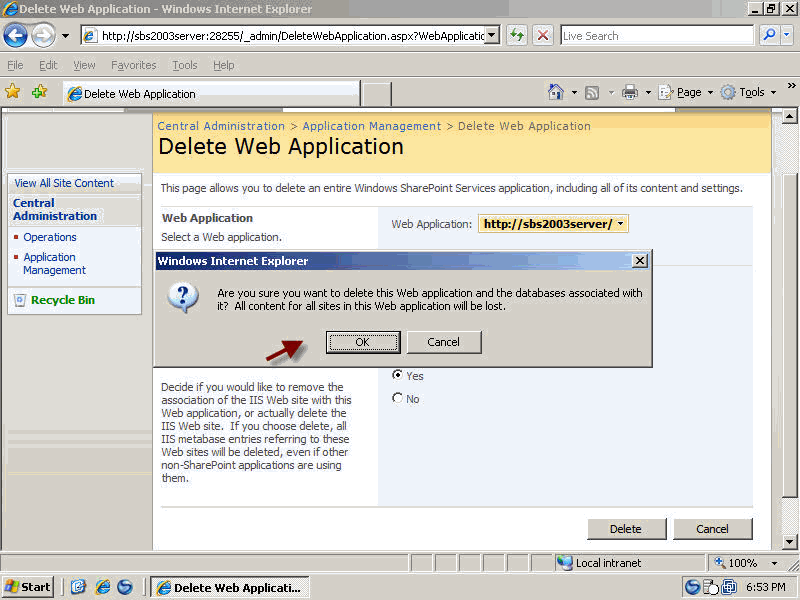Click the Search magnifier icon

(768, 35)
